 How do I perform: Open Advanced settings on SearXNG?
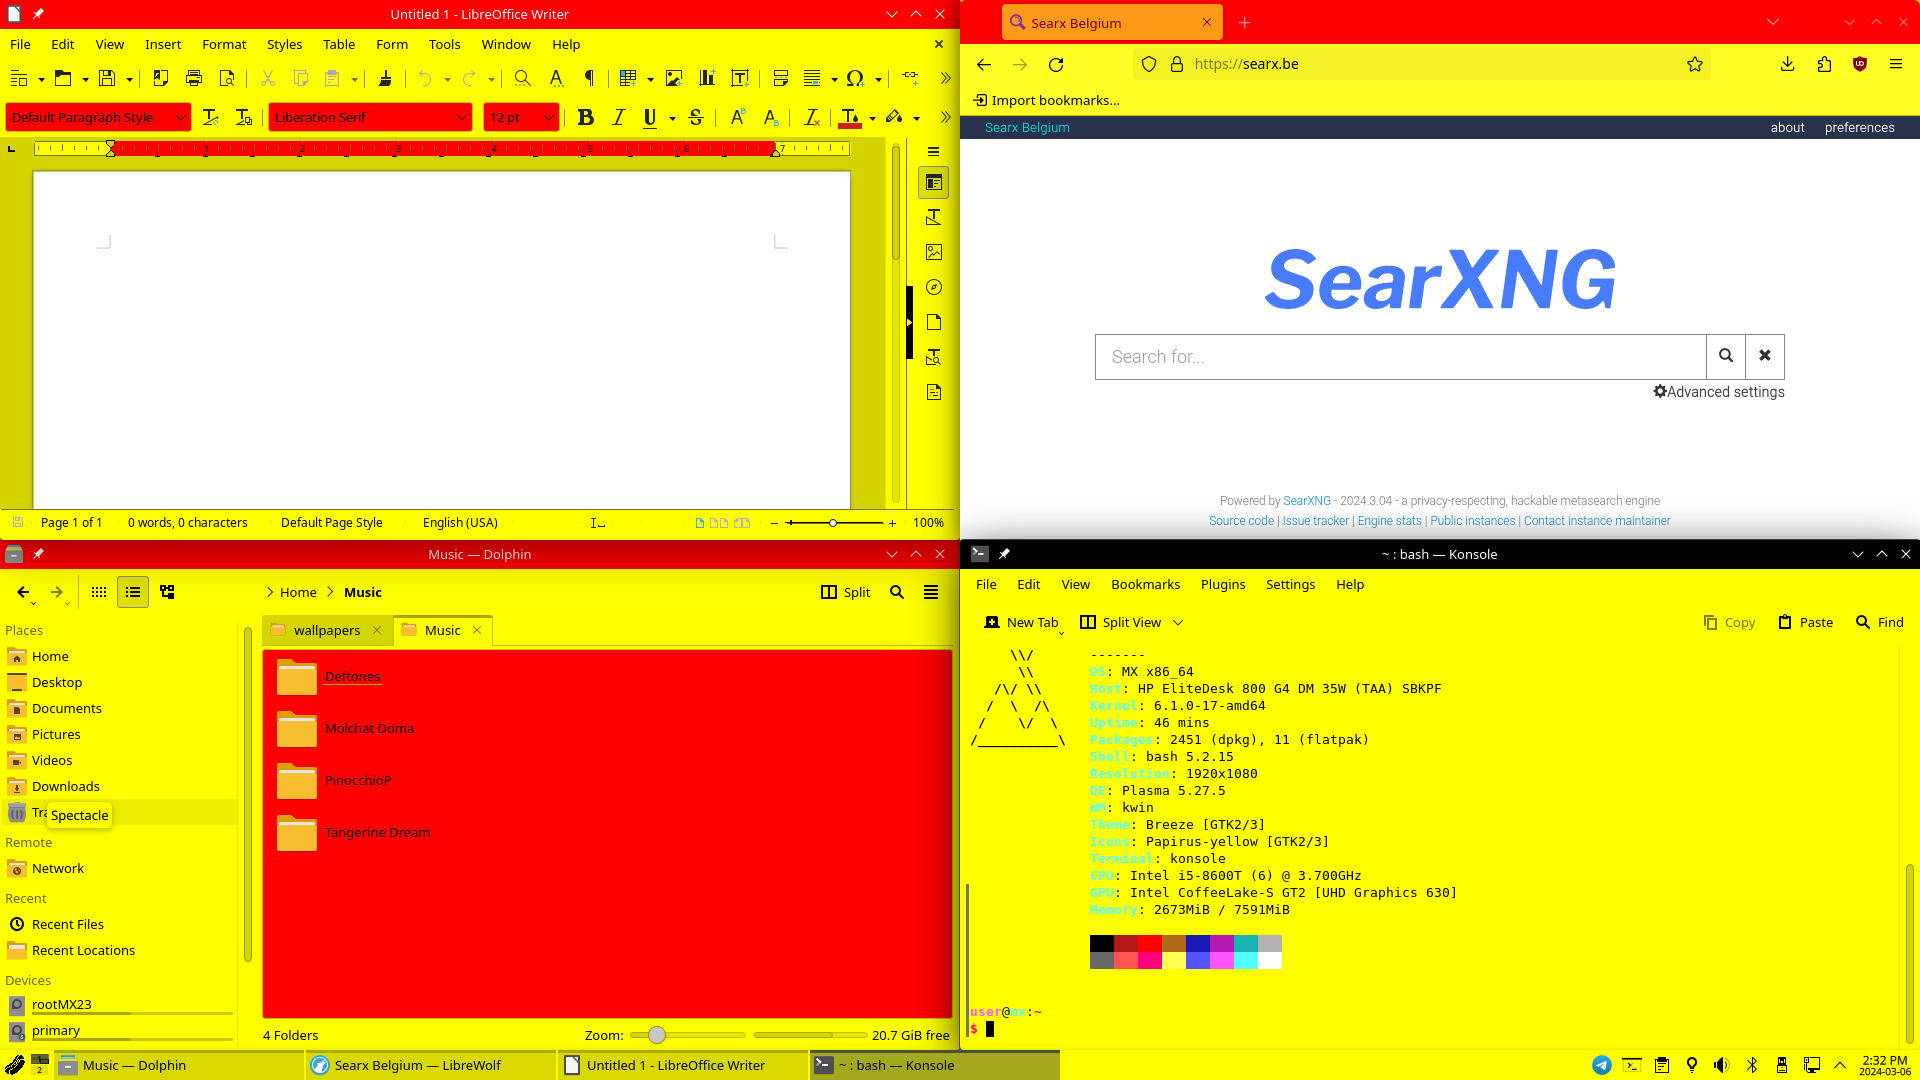coord(1719,392)
